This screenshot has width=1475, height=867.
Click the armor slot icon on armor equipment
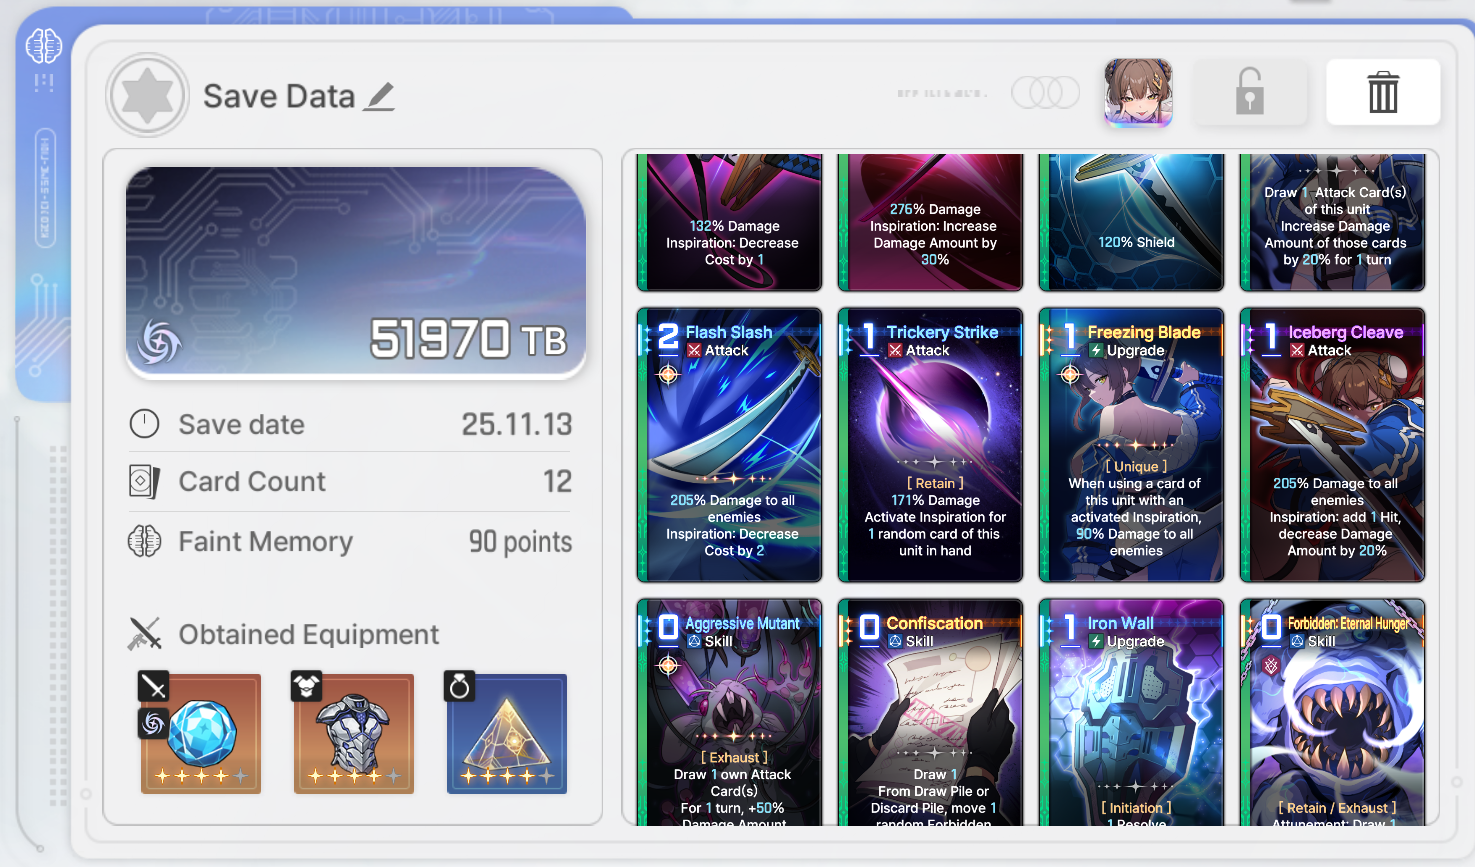(x=307, y=686)
